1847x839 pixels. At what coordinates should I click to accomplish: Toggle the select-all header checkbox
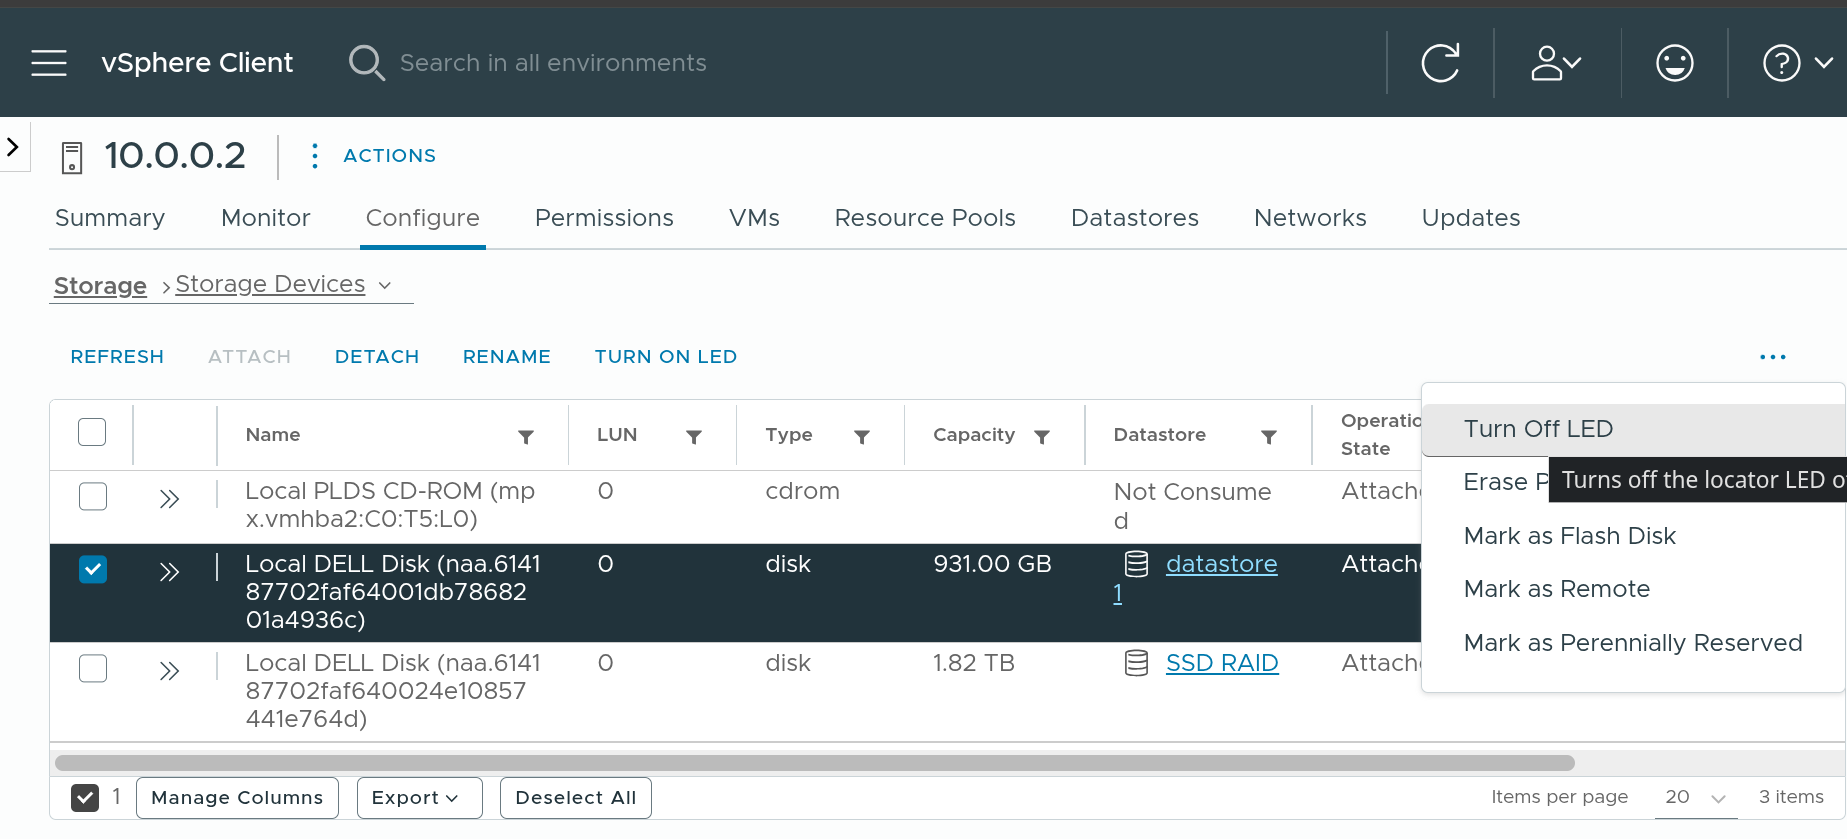pos(92,432)
